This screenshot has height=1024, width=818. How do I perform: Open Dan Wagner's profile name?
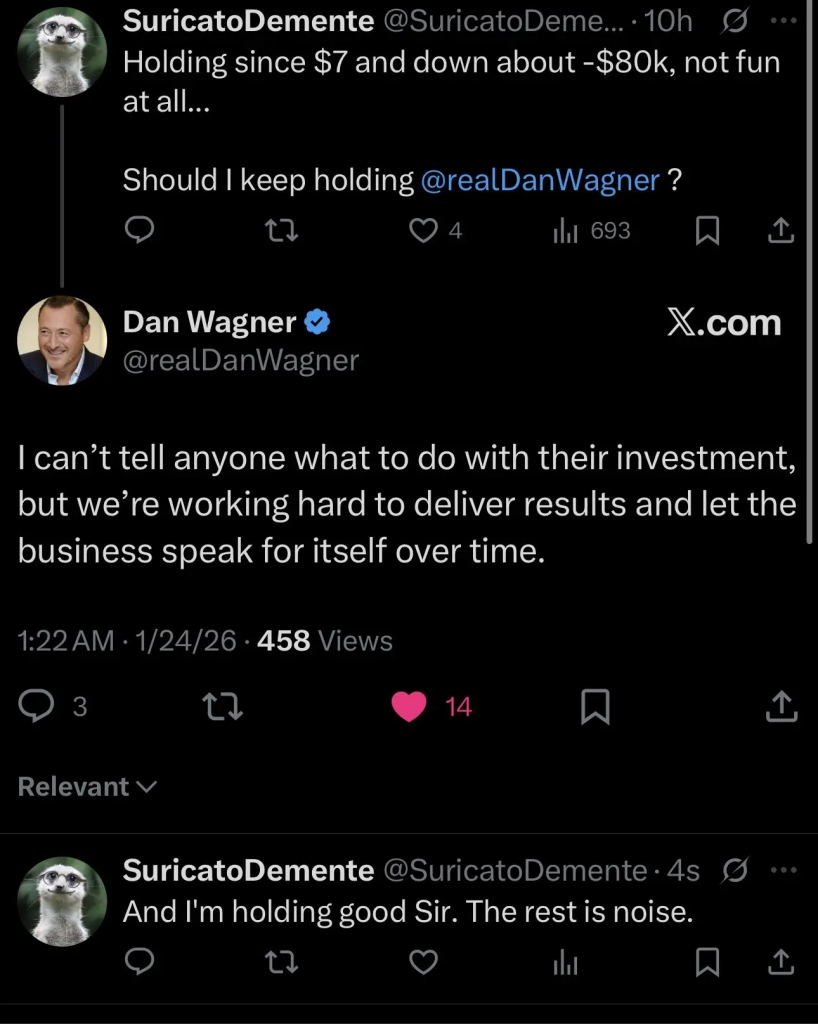coord(209,322)
